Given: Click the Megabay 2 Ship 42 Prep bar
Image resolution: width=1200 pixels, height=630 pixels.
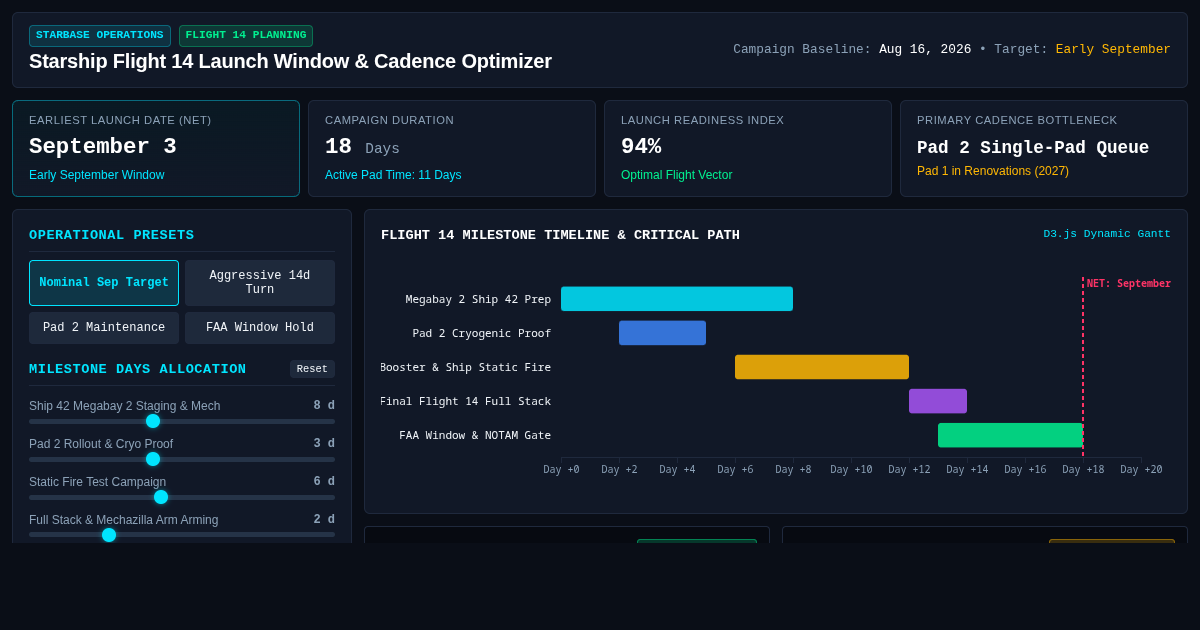Looking at the screenshot, I should click(677, 299).
